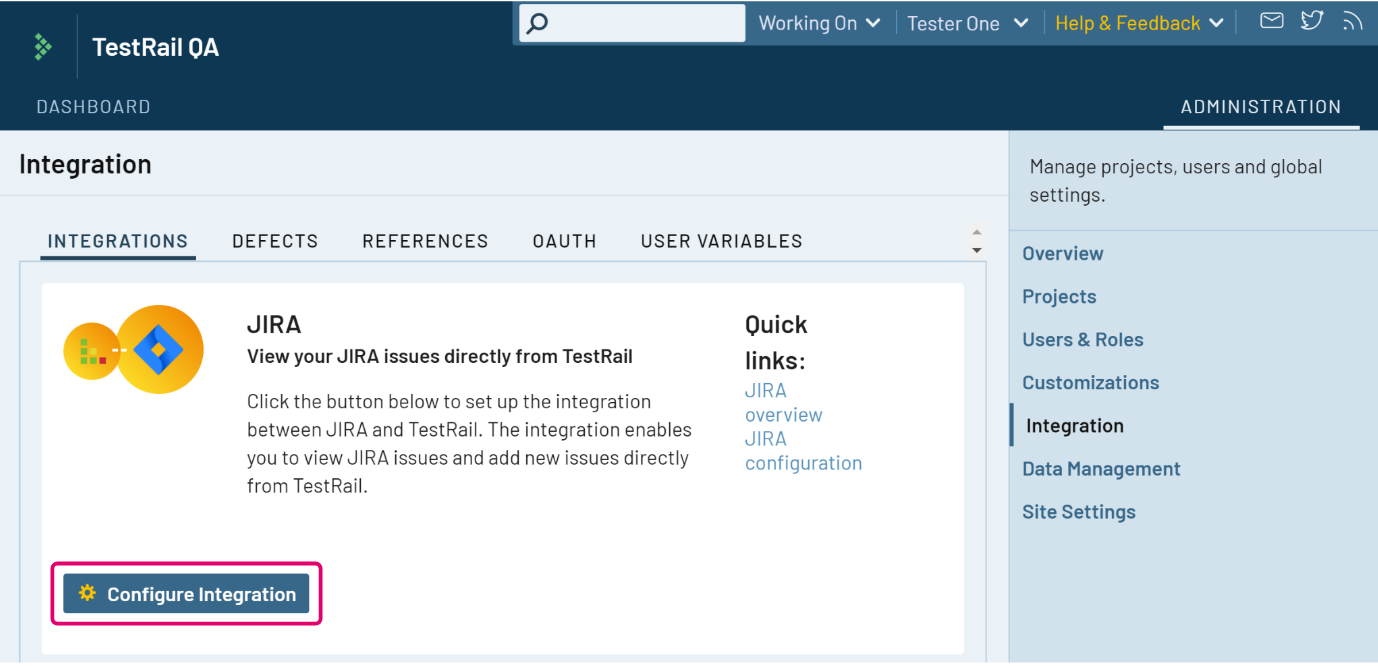
Task: Click the envelope mail icon
Action: tap(1271, 20)
